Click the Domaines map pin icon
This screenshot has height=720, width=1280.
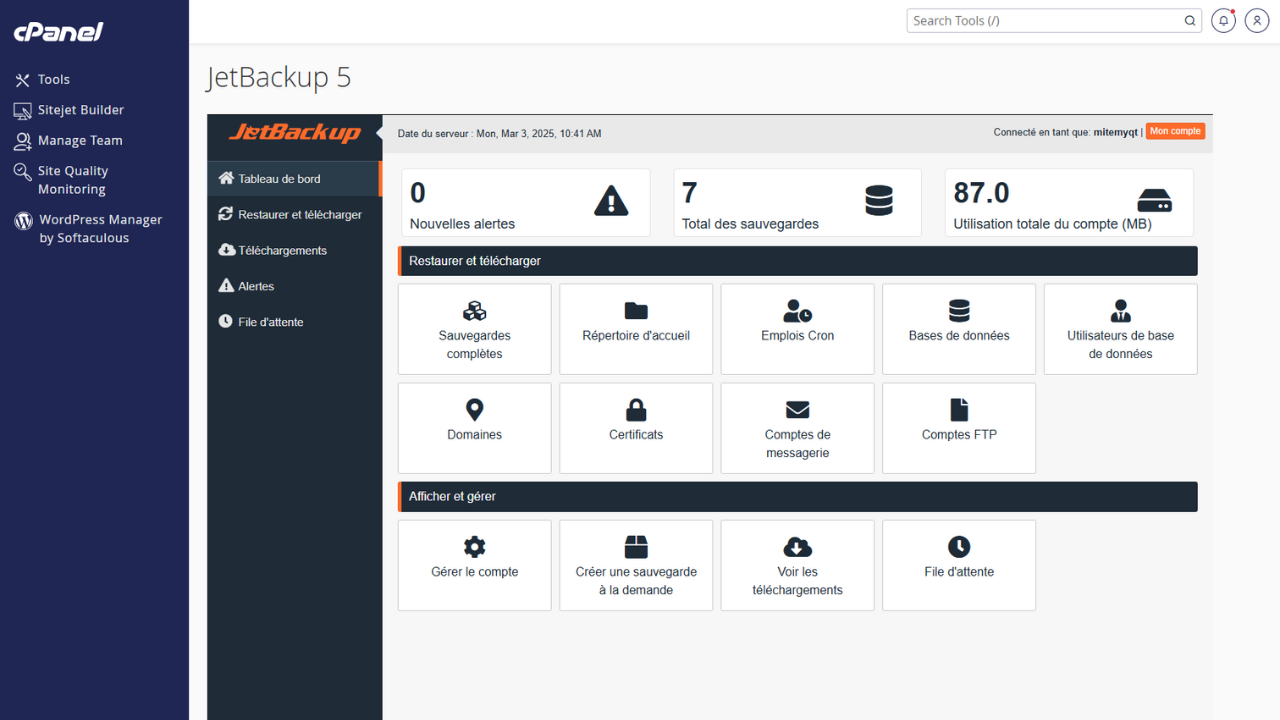[x=475, y=410]
